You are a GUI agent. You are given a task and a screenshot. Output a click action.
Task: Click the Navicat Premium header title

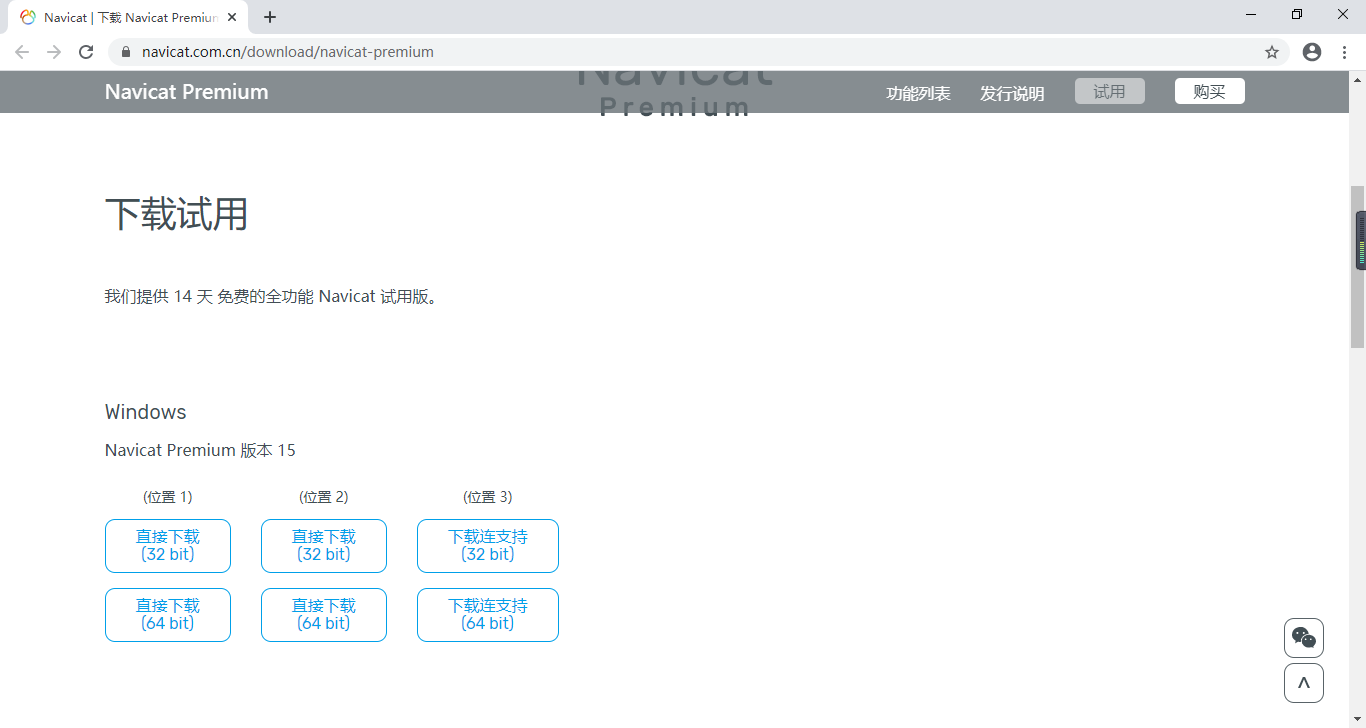[x=187, y=92]
